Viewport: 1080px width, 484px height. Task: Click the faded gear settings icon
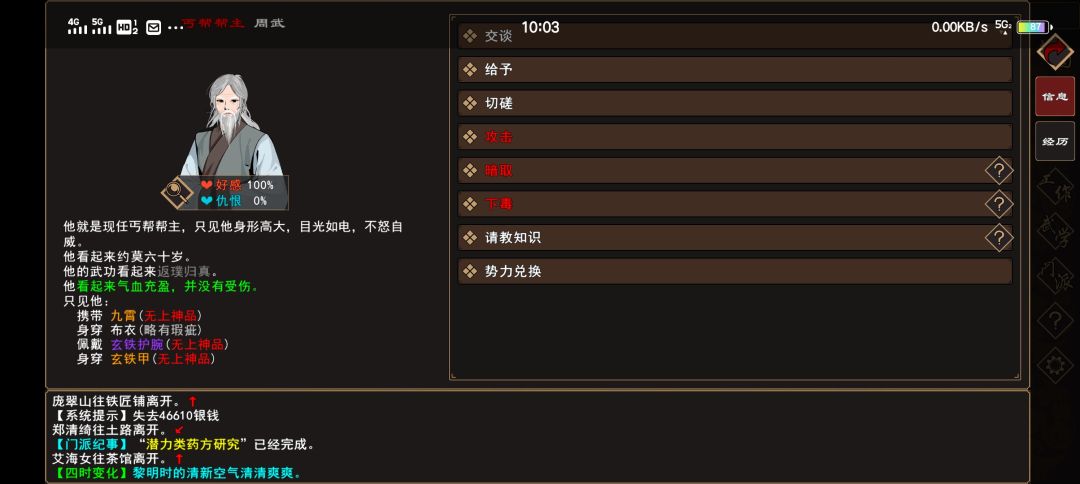pyautogui.click(x=1055, y=365)
